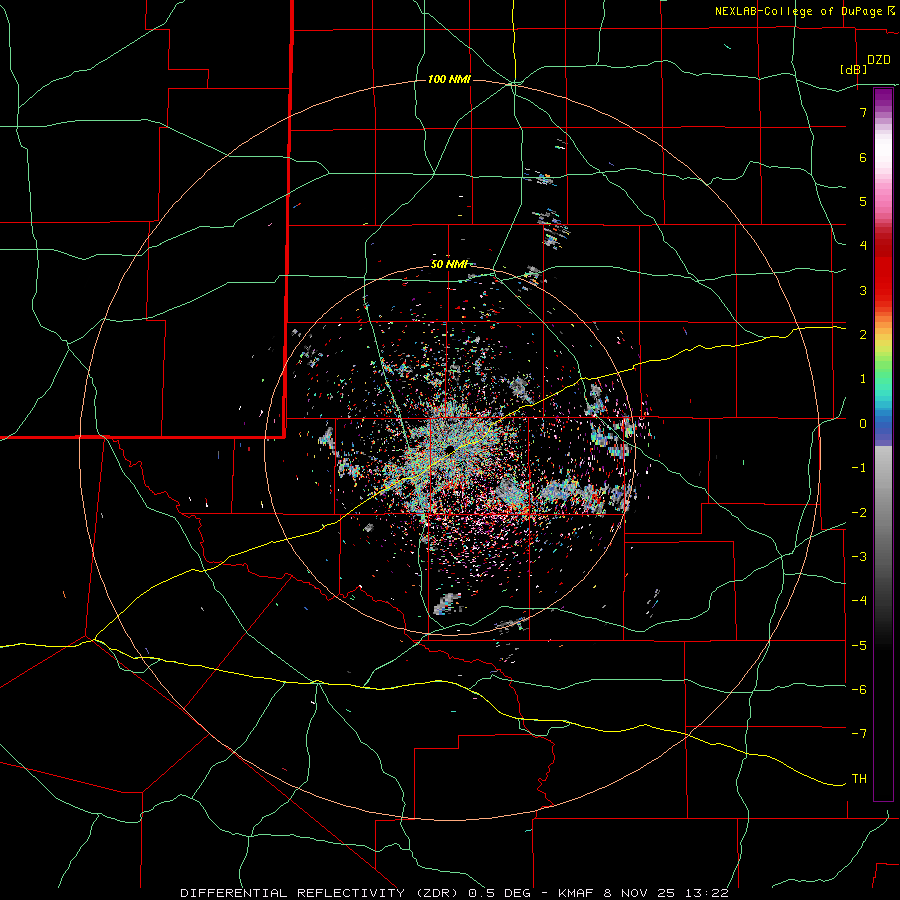Click the KMAF station identifier
The height and width of the screenshot is (900, 900).
(579, 893)
